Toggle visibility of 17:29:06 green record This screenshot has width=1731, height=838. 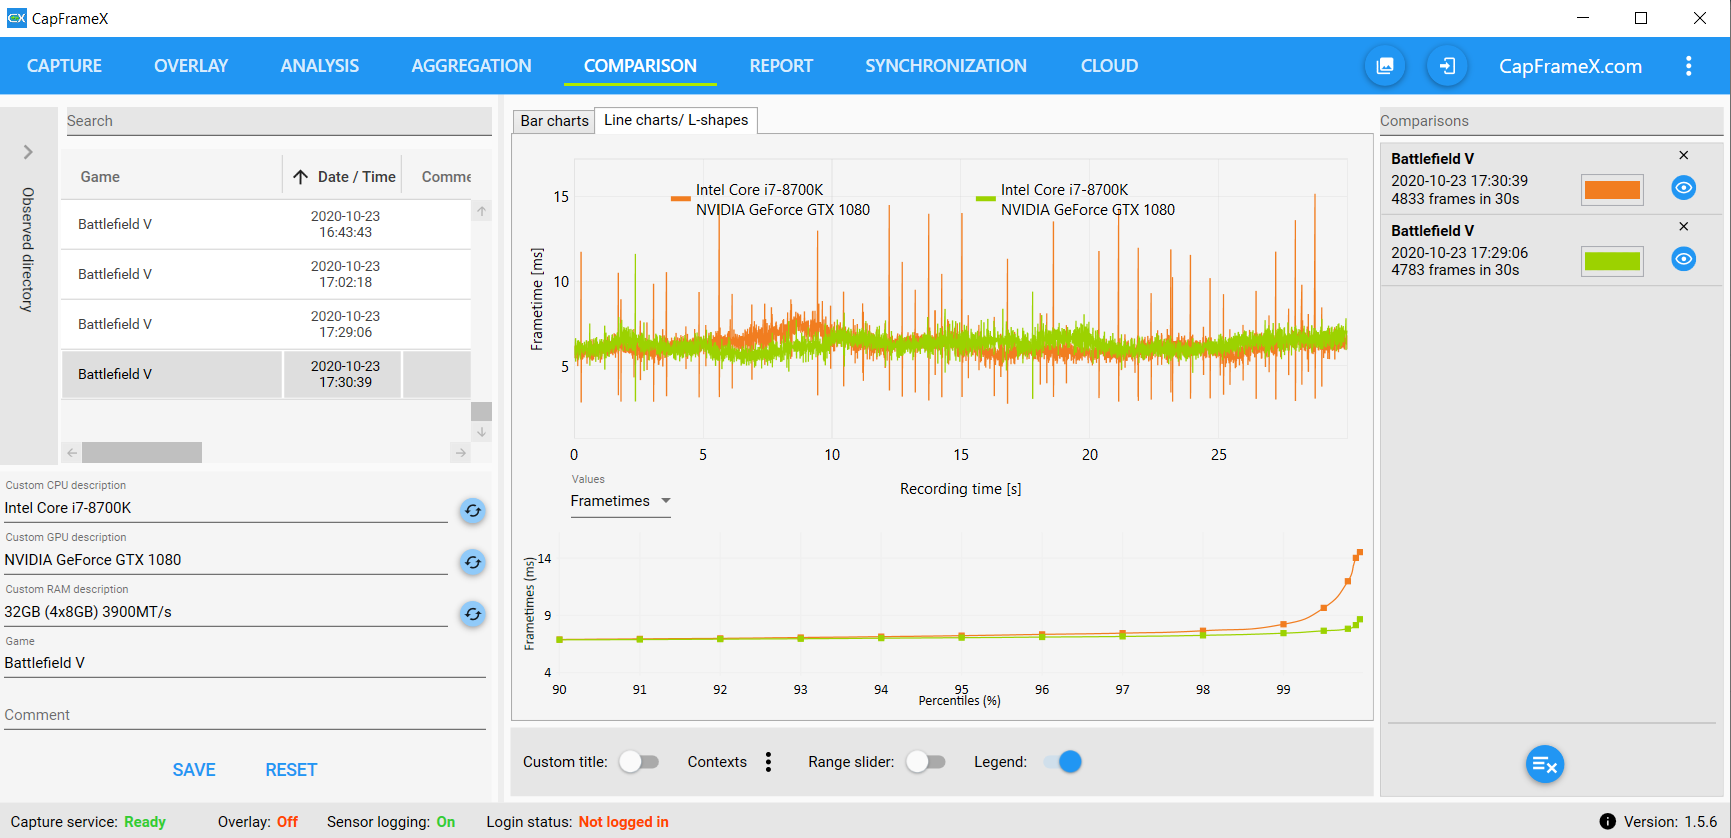pos(1684,260)
